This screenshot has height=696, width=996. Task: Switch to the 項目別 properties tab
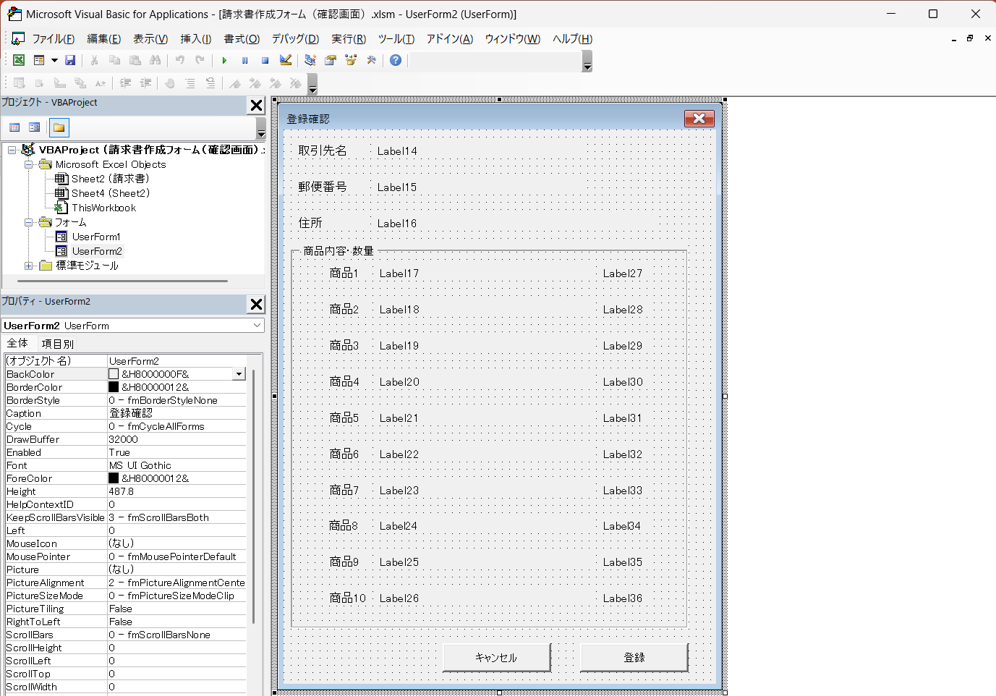pyautogui.click(x=57, y=344)
